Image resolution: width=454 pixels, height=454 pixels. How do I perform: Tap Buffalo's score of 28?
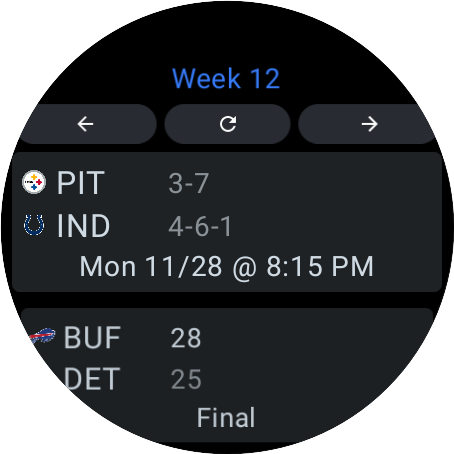click(186, 338)
